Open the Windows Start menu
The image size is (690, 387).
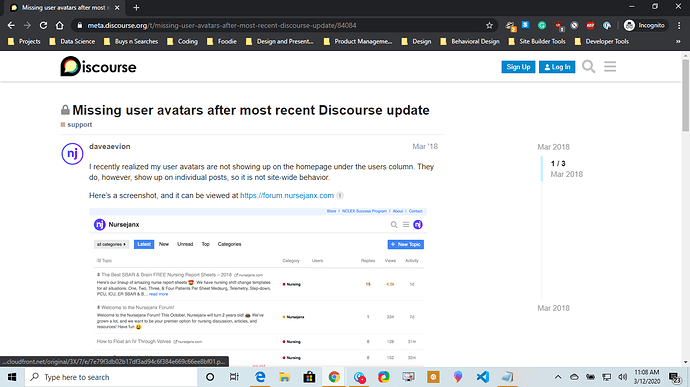tap(12, 377)
